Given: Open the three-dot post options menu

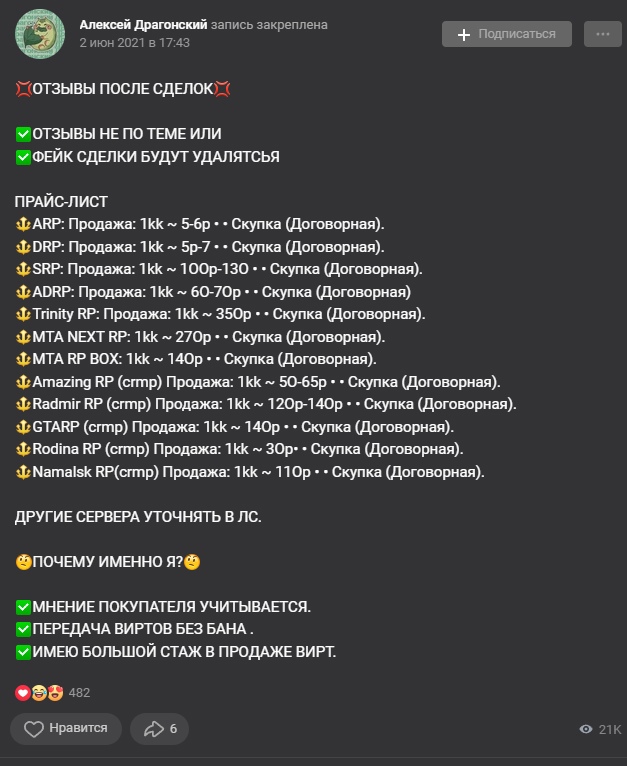Looking at the screenshot, I should point(603,34).
